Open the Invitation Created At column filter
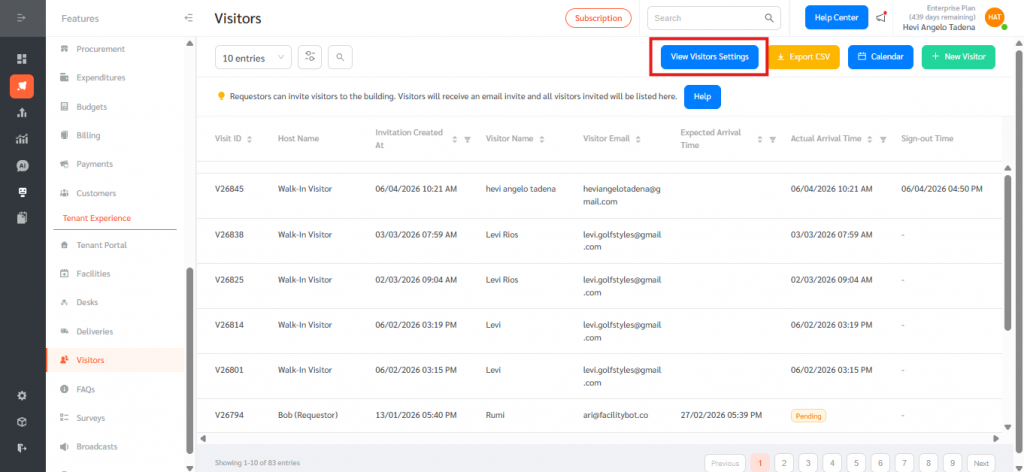The image size is (1024, 472). [x=467, y=139]
